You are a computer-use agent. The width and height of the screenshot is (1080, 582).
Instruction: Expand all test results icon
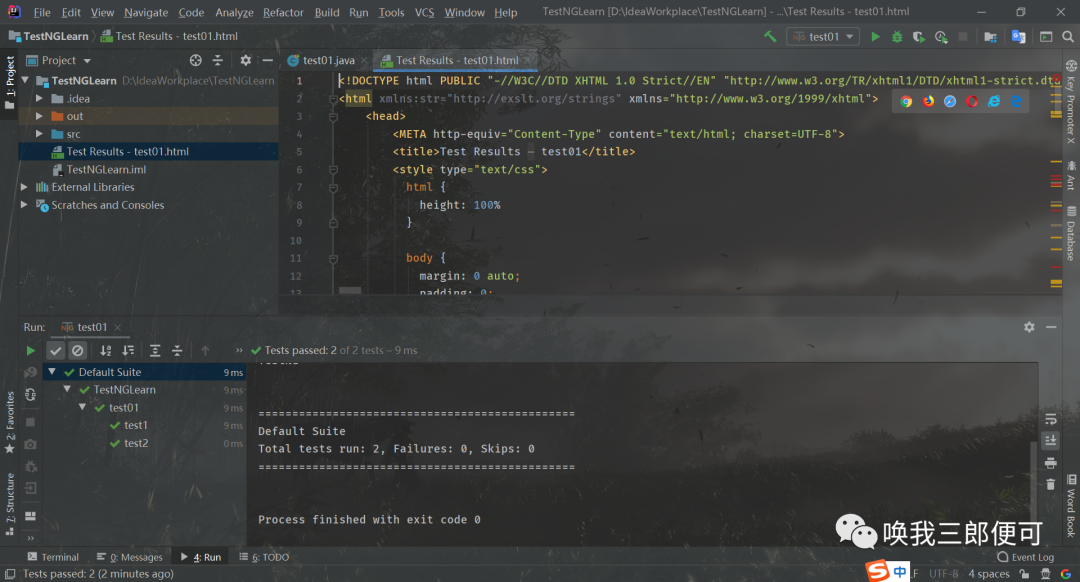coord(155,351)
